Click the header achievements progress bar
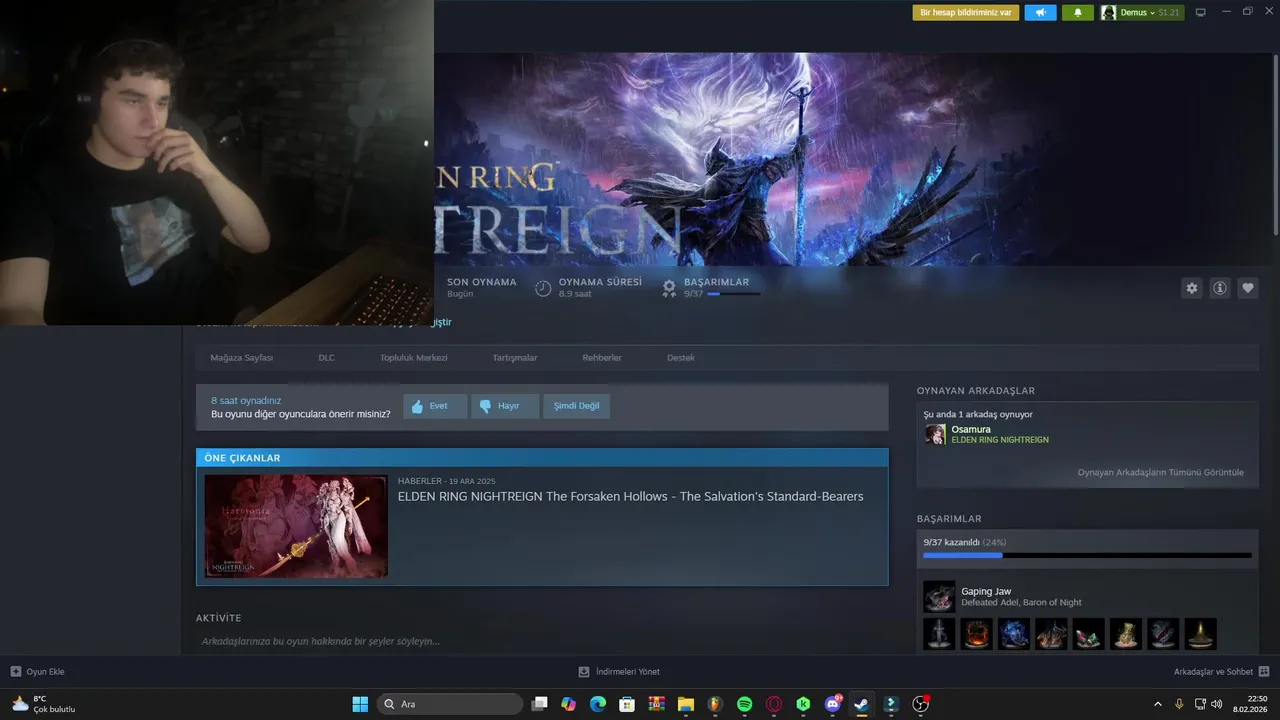The image size is (1280, 720). [733, 294]
